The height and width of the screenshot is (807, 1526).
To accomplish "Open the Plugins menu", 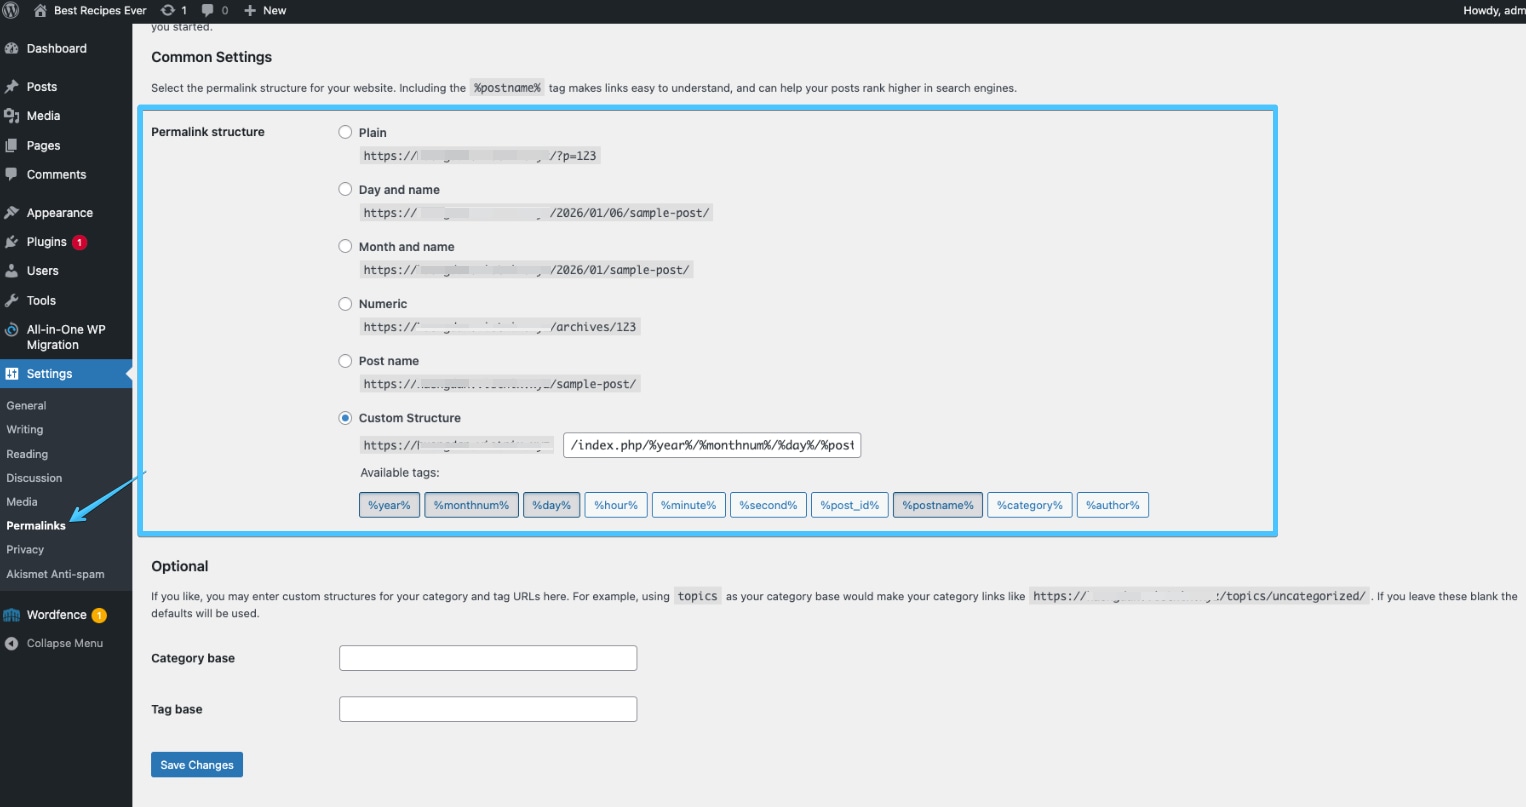I will [x=46, y=242].
